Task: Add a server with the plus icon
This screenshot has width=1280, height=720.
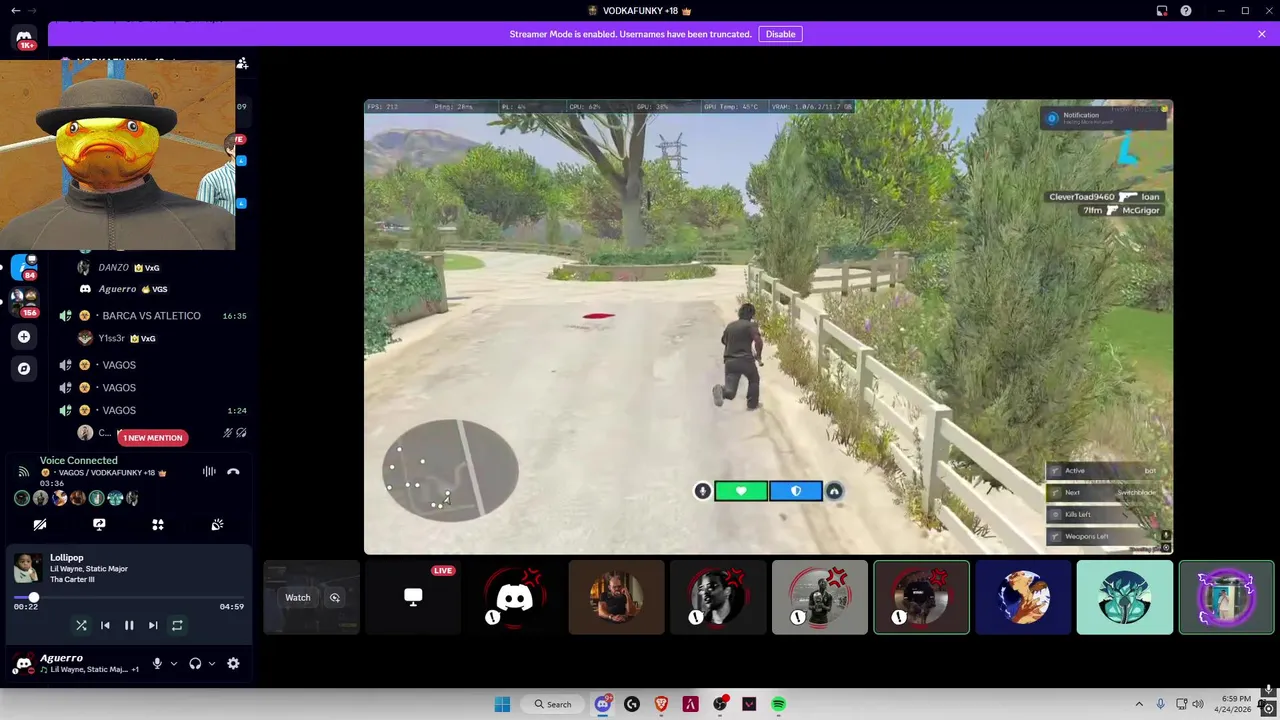Action: [24, 337]
